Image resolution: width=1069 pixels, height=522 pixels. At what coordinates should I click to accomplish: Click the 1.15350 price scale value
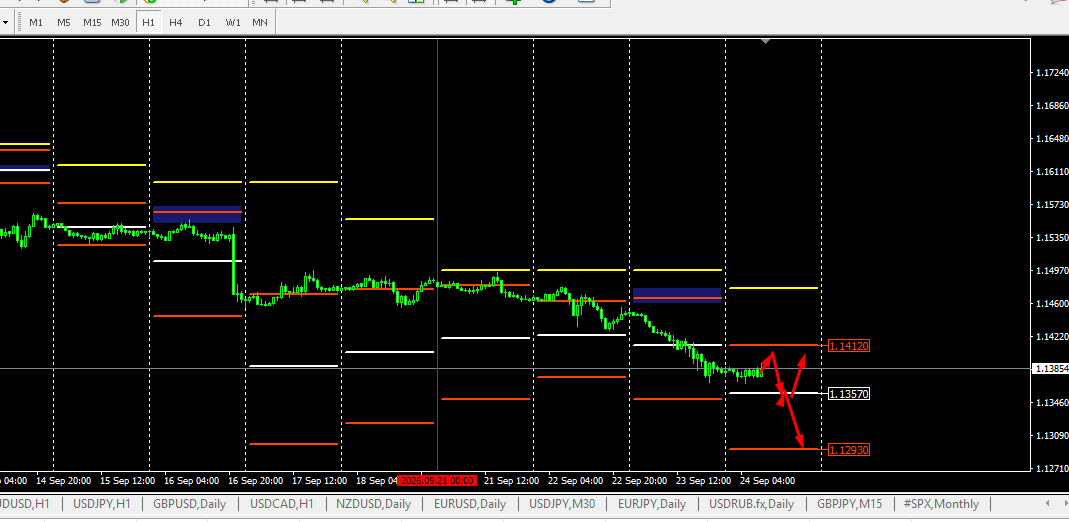[x=1051, y=237]
